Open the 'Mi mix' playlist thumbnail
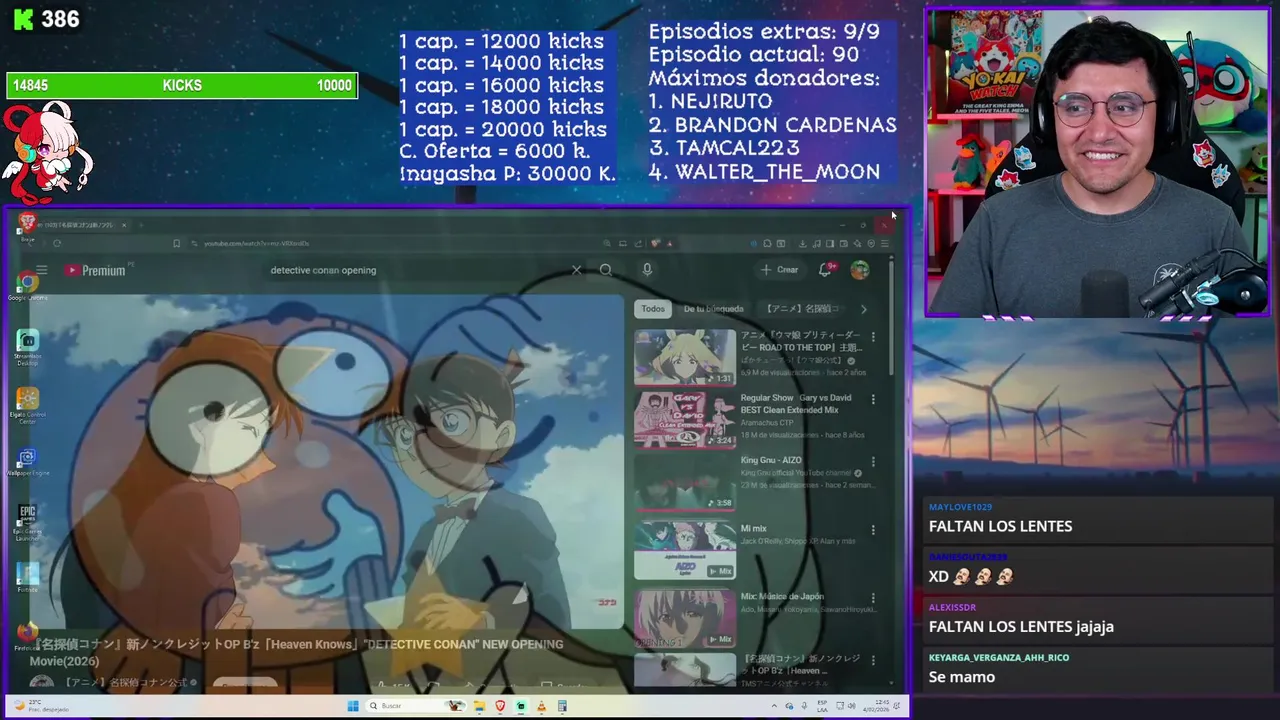Viewport: 1280px width, 720px height. pyautogui.click(x=685, y=550)
